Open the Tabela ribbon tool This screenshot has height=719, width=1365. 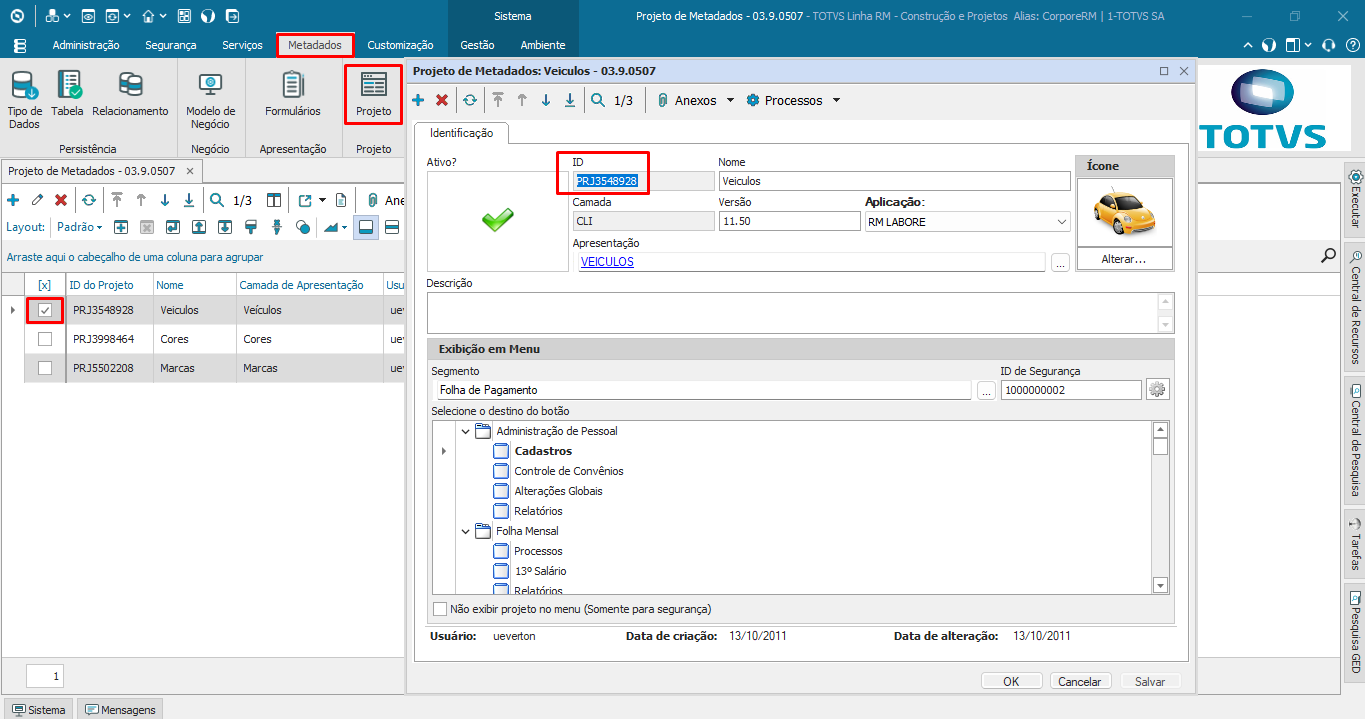[x=68, y=96]
